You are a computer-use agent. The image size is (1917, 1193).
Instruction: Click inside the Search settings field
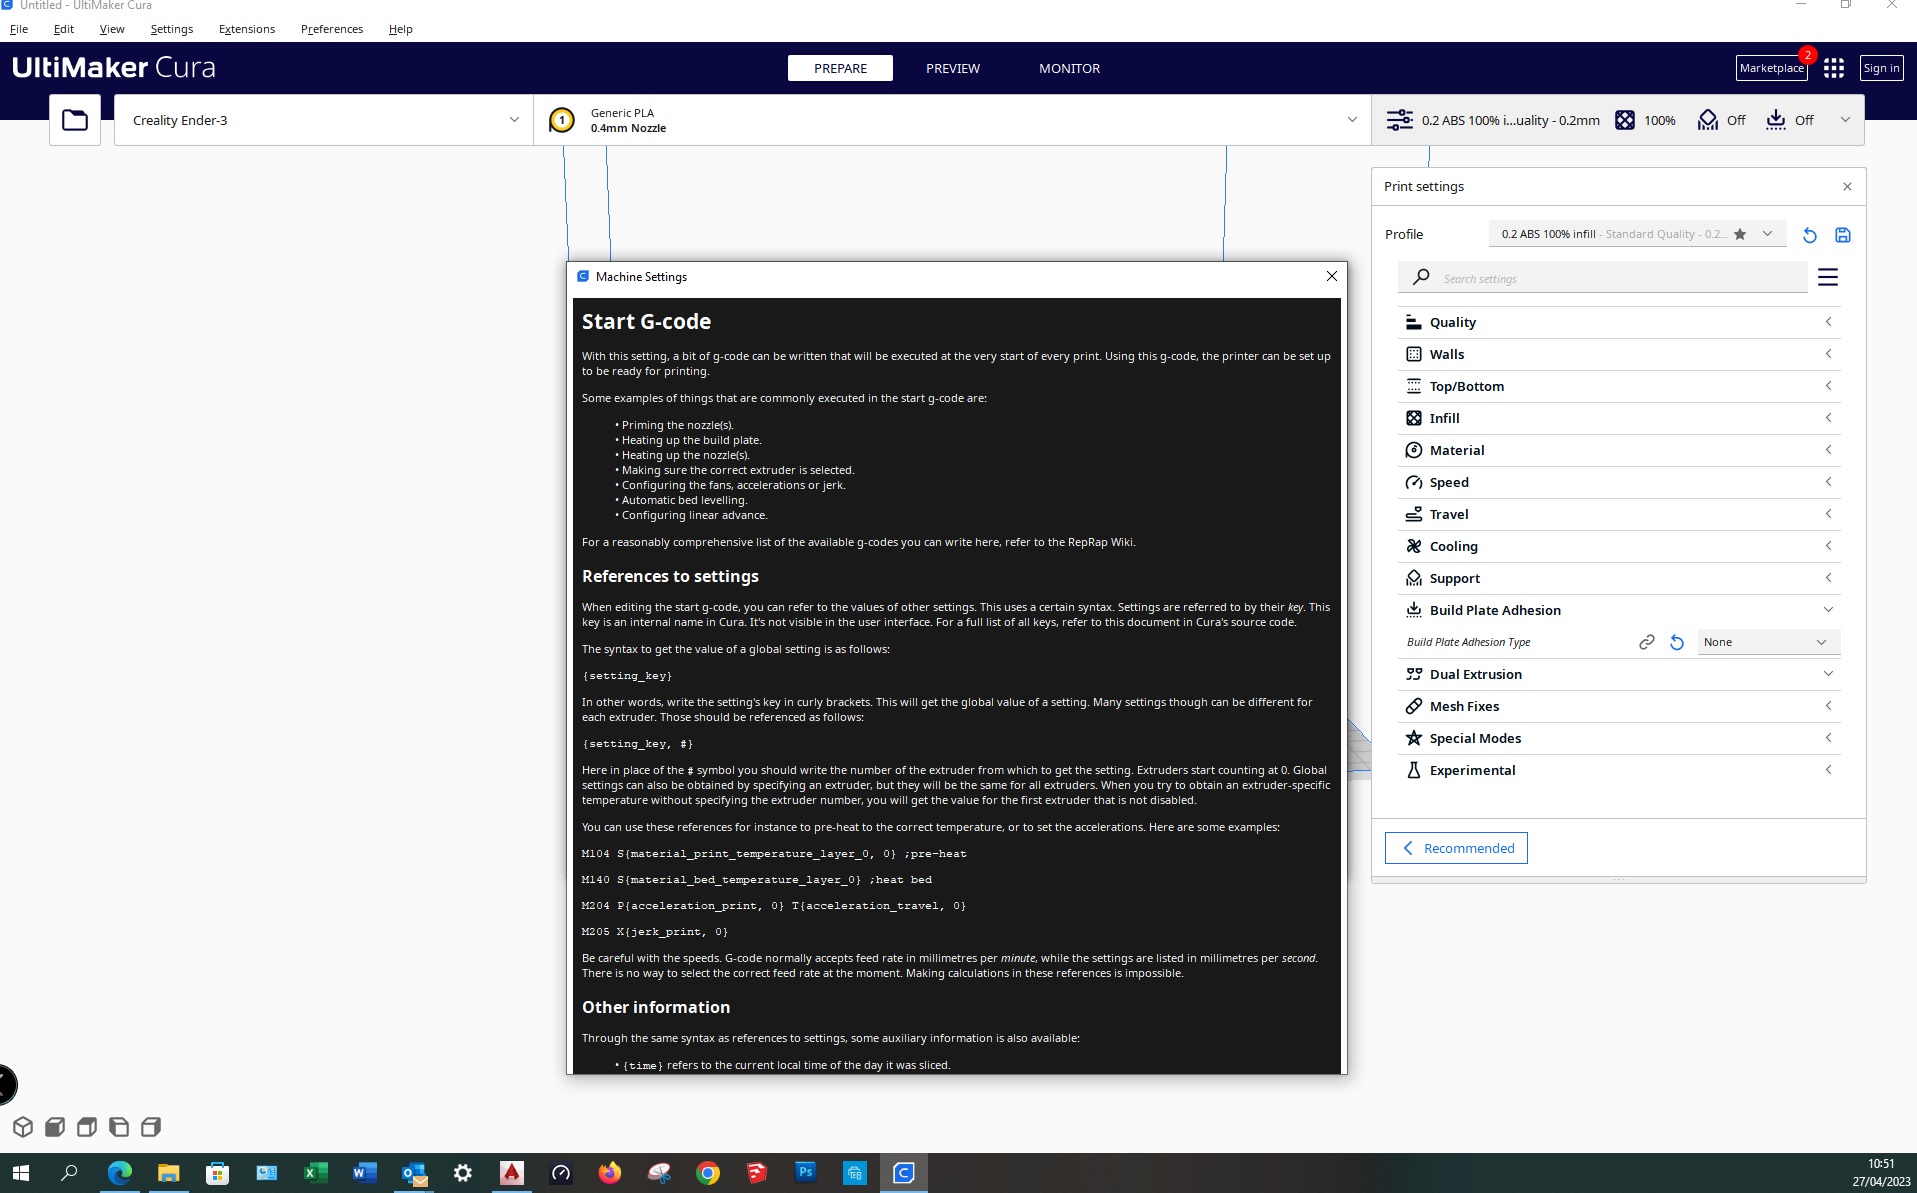click(1600, 278)
